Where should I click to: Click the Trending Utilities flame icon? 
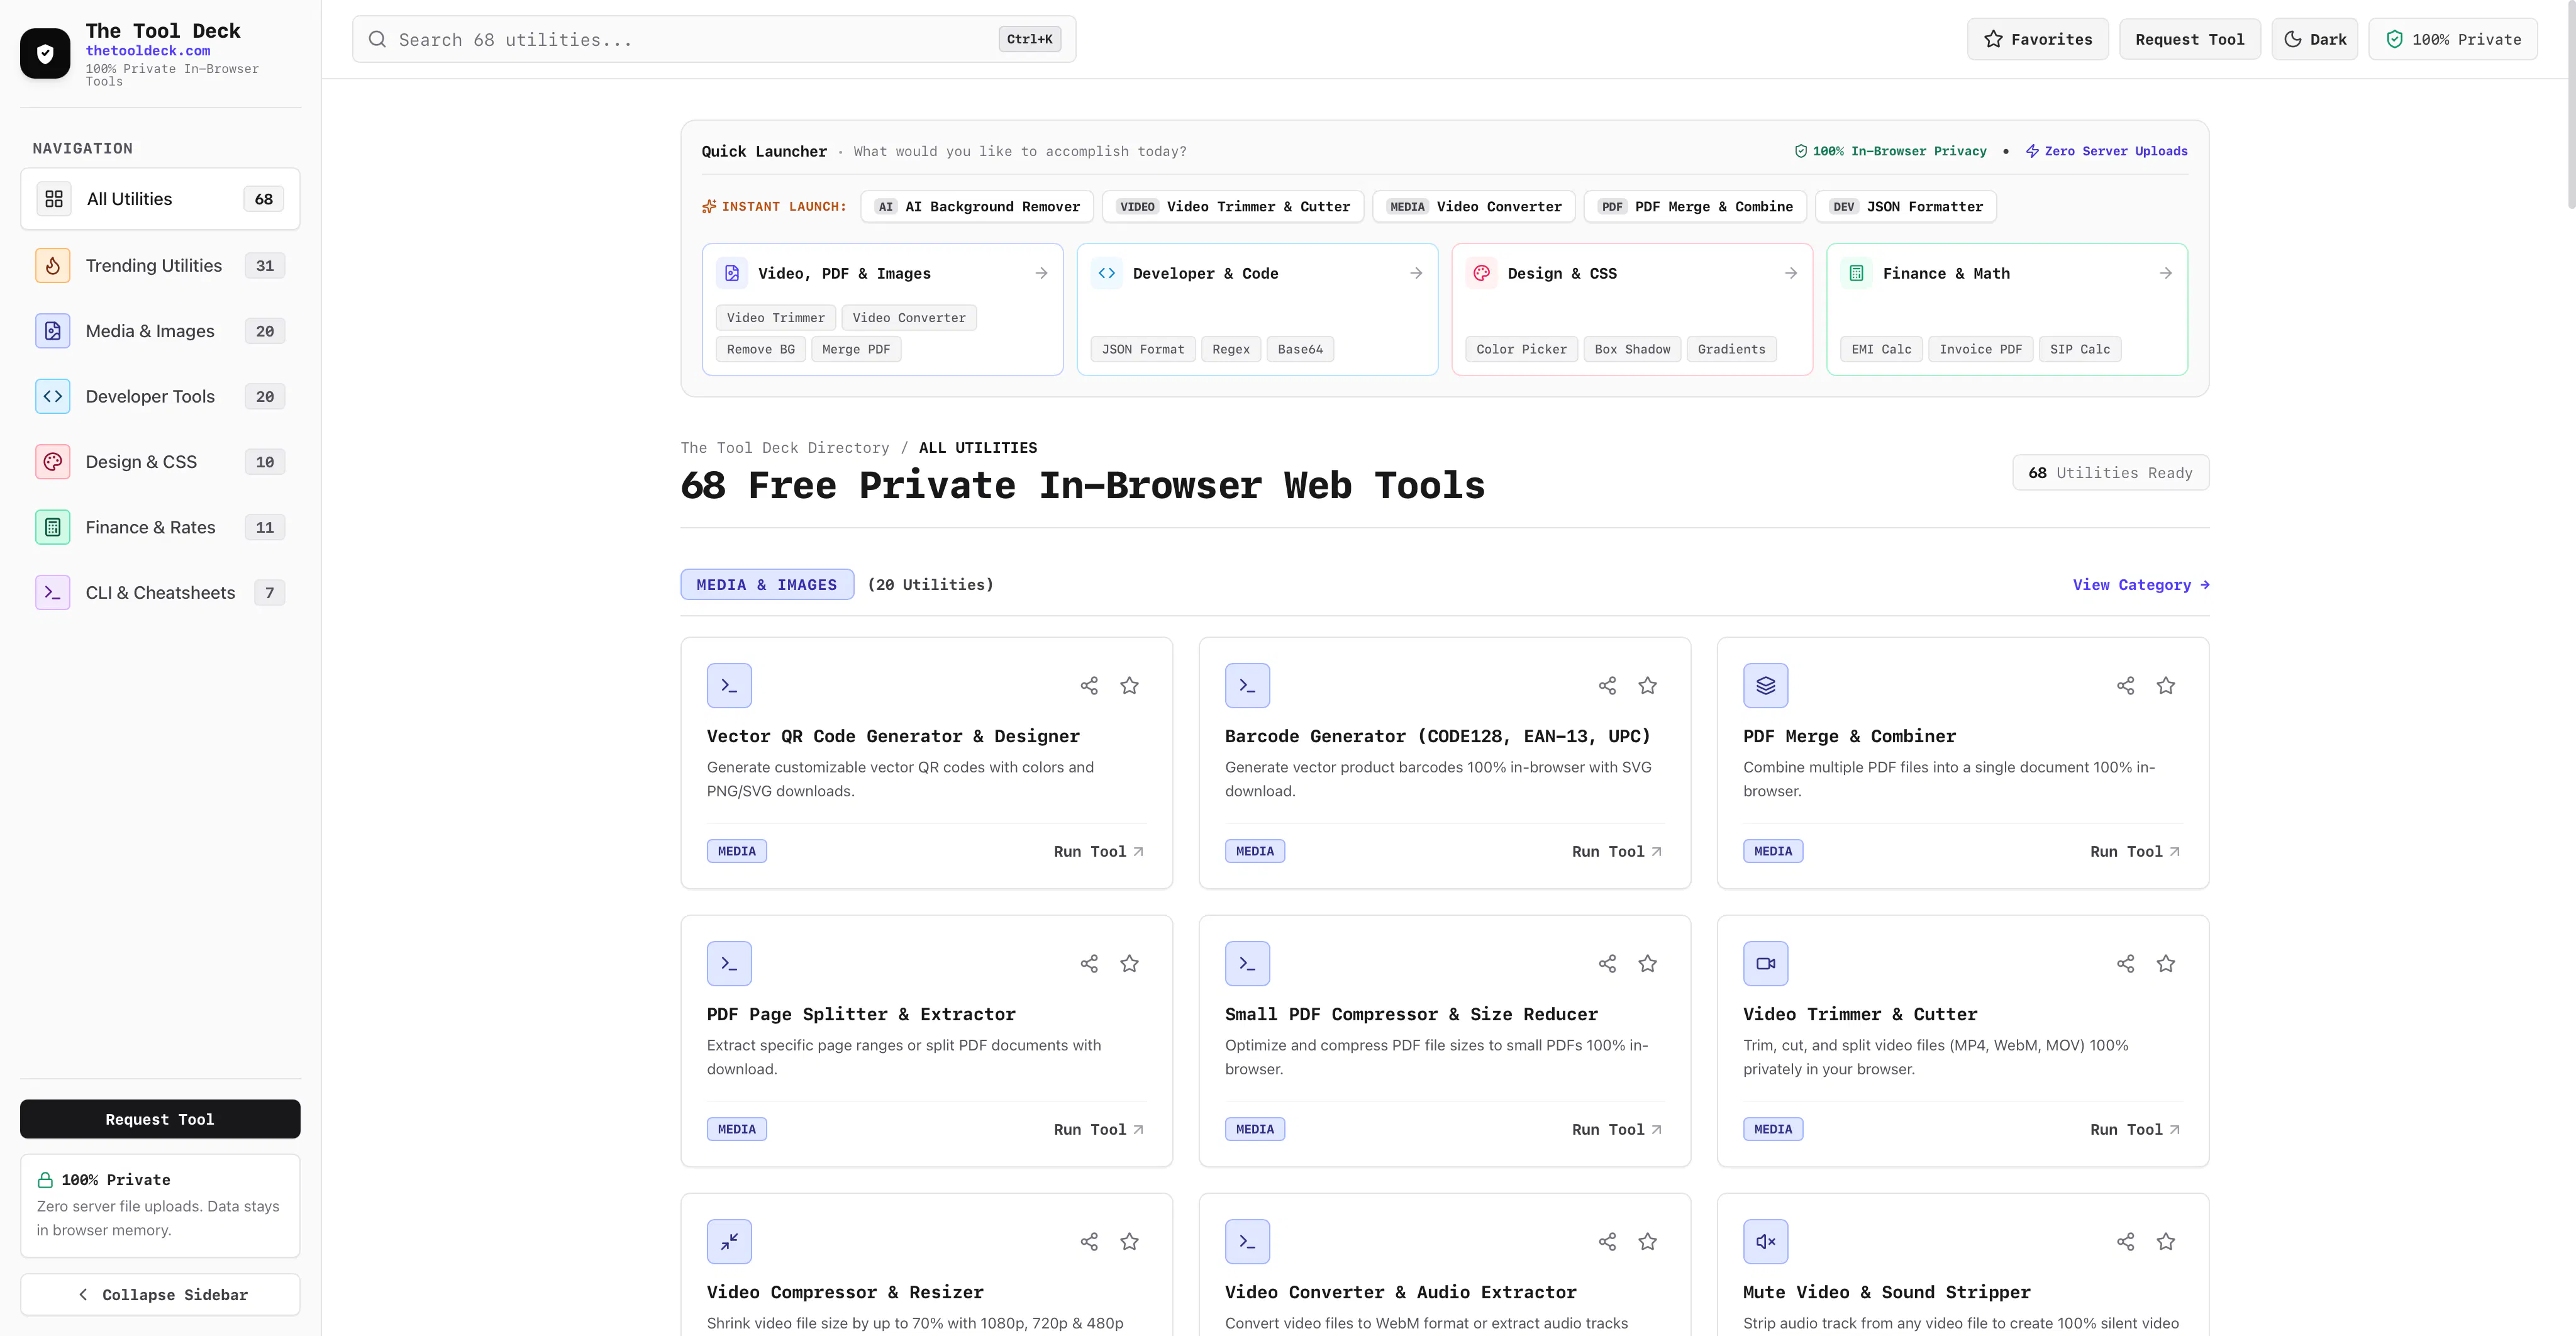coord(53,265)
